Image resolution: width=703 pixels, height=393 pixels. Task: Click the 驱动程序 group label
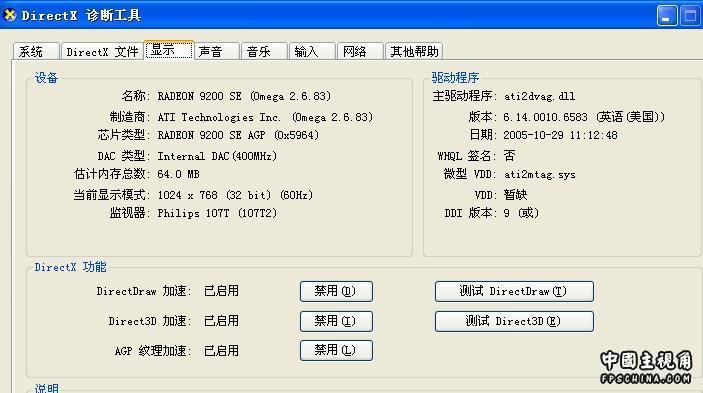pos(456,78)
